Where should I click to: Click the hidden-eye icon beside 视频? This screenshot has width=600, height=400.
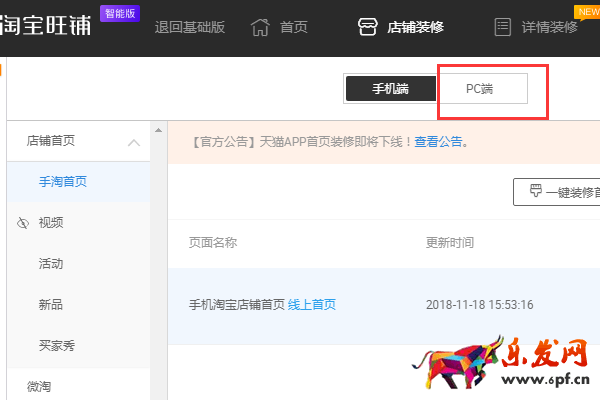point(23,223)
